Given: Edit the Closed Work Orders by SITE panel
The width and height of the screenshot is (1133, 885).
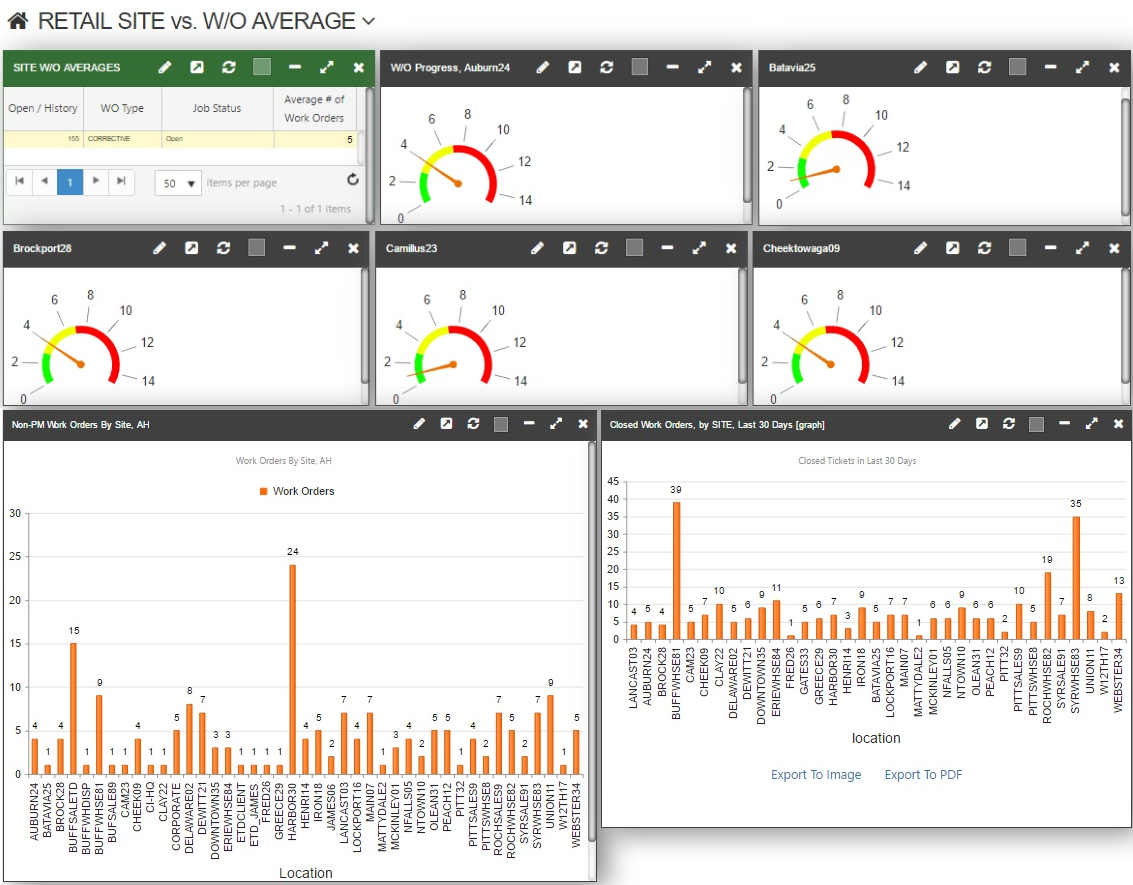Looking at the screenshot, I should click(955, 424).
